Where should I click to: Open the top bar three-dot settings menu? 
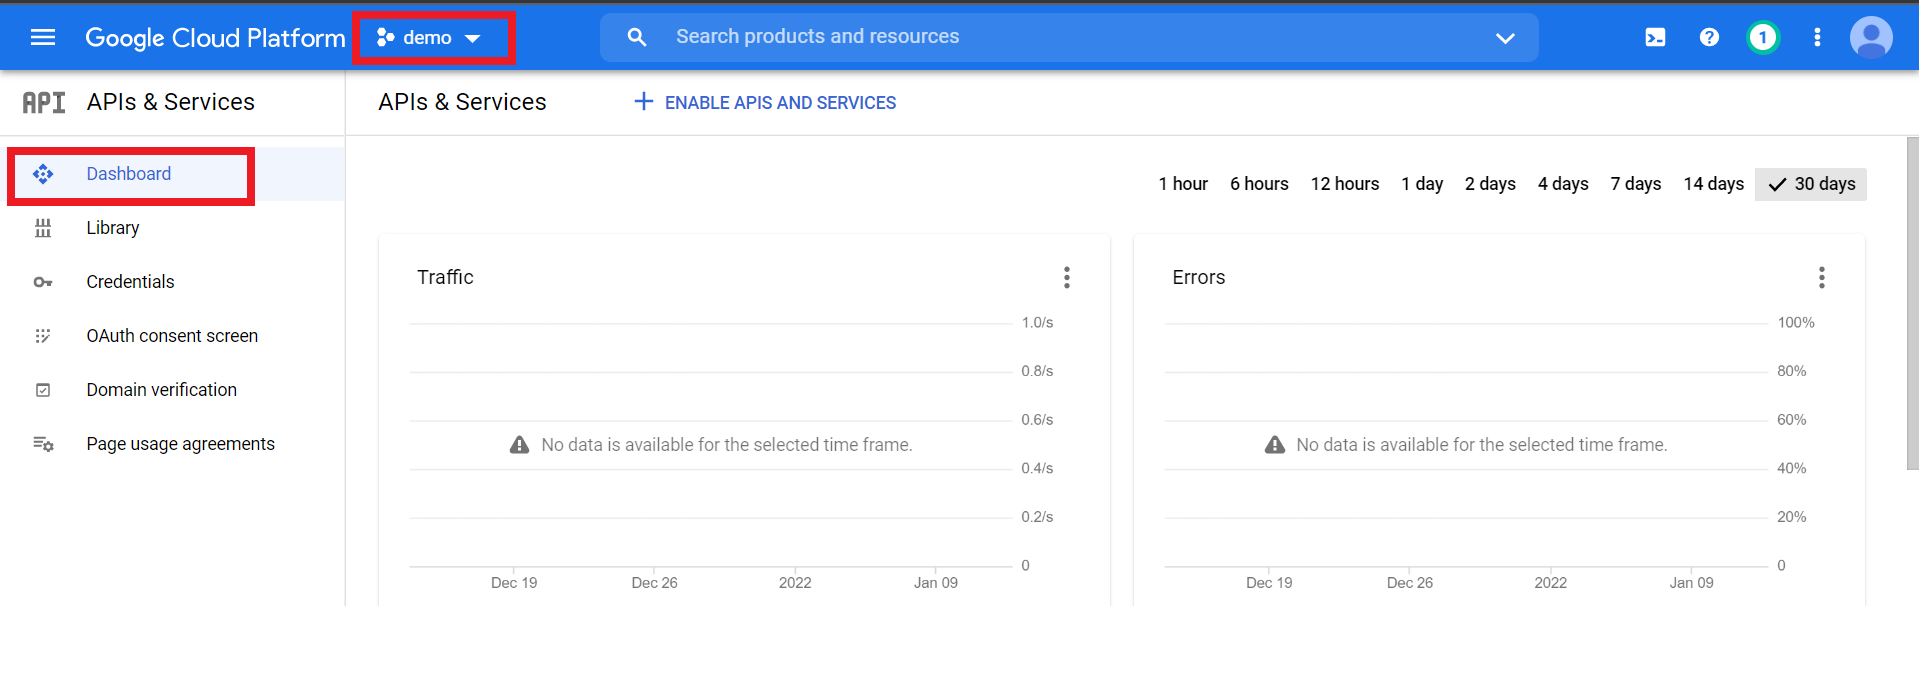point(1817,37)
